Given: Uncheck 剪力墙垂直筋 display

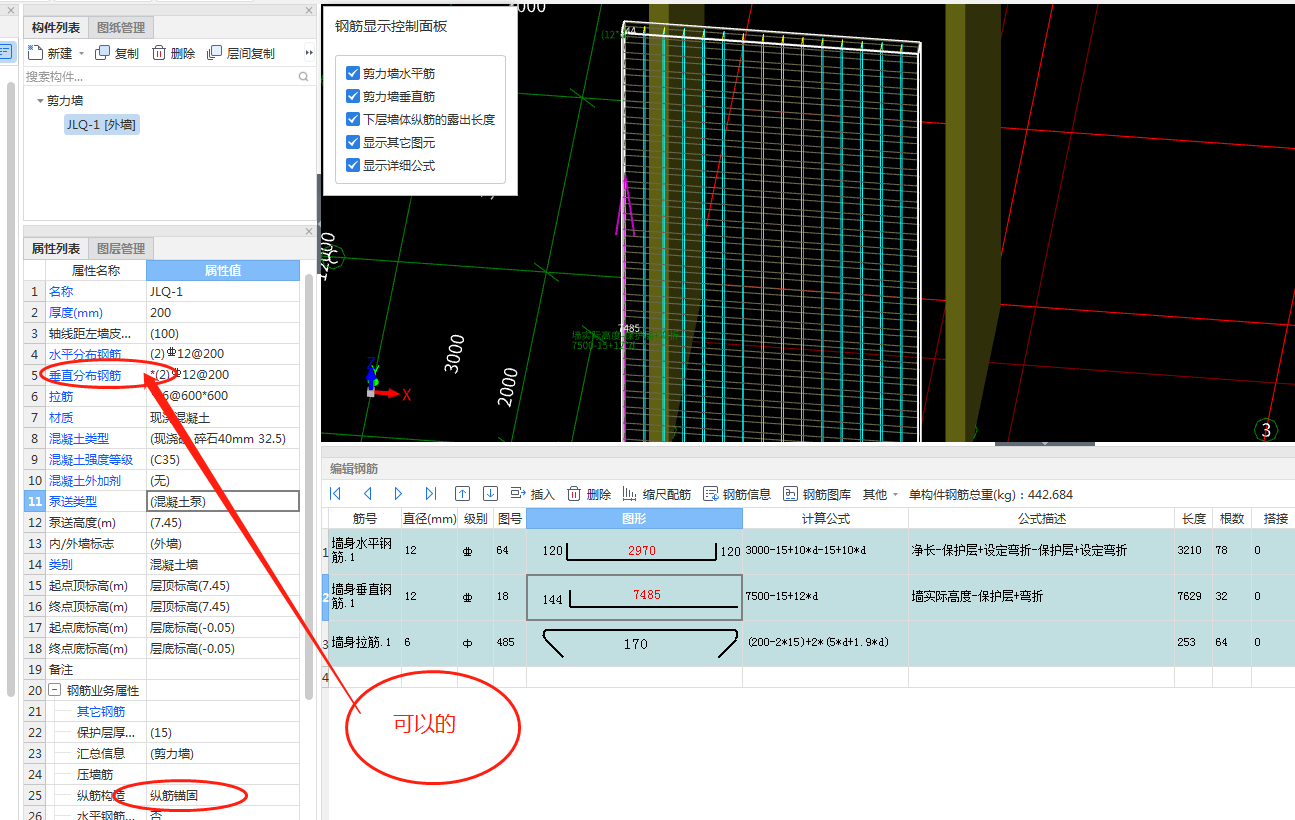Looking at the screenshot, I should [x=352, y=96].
